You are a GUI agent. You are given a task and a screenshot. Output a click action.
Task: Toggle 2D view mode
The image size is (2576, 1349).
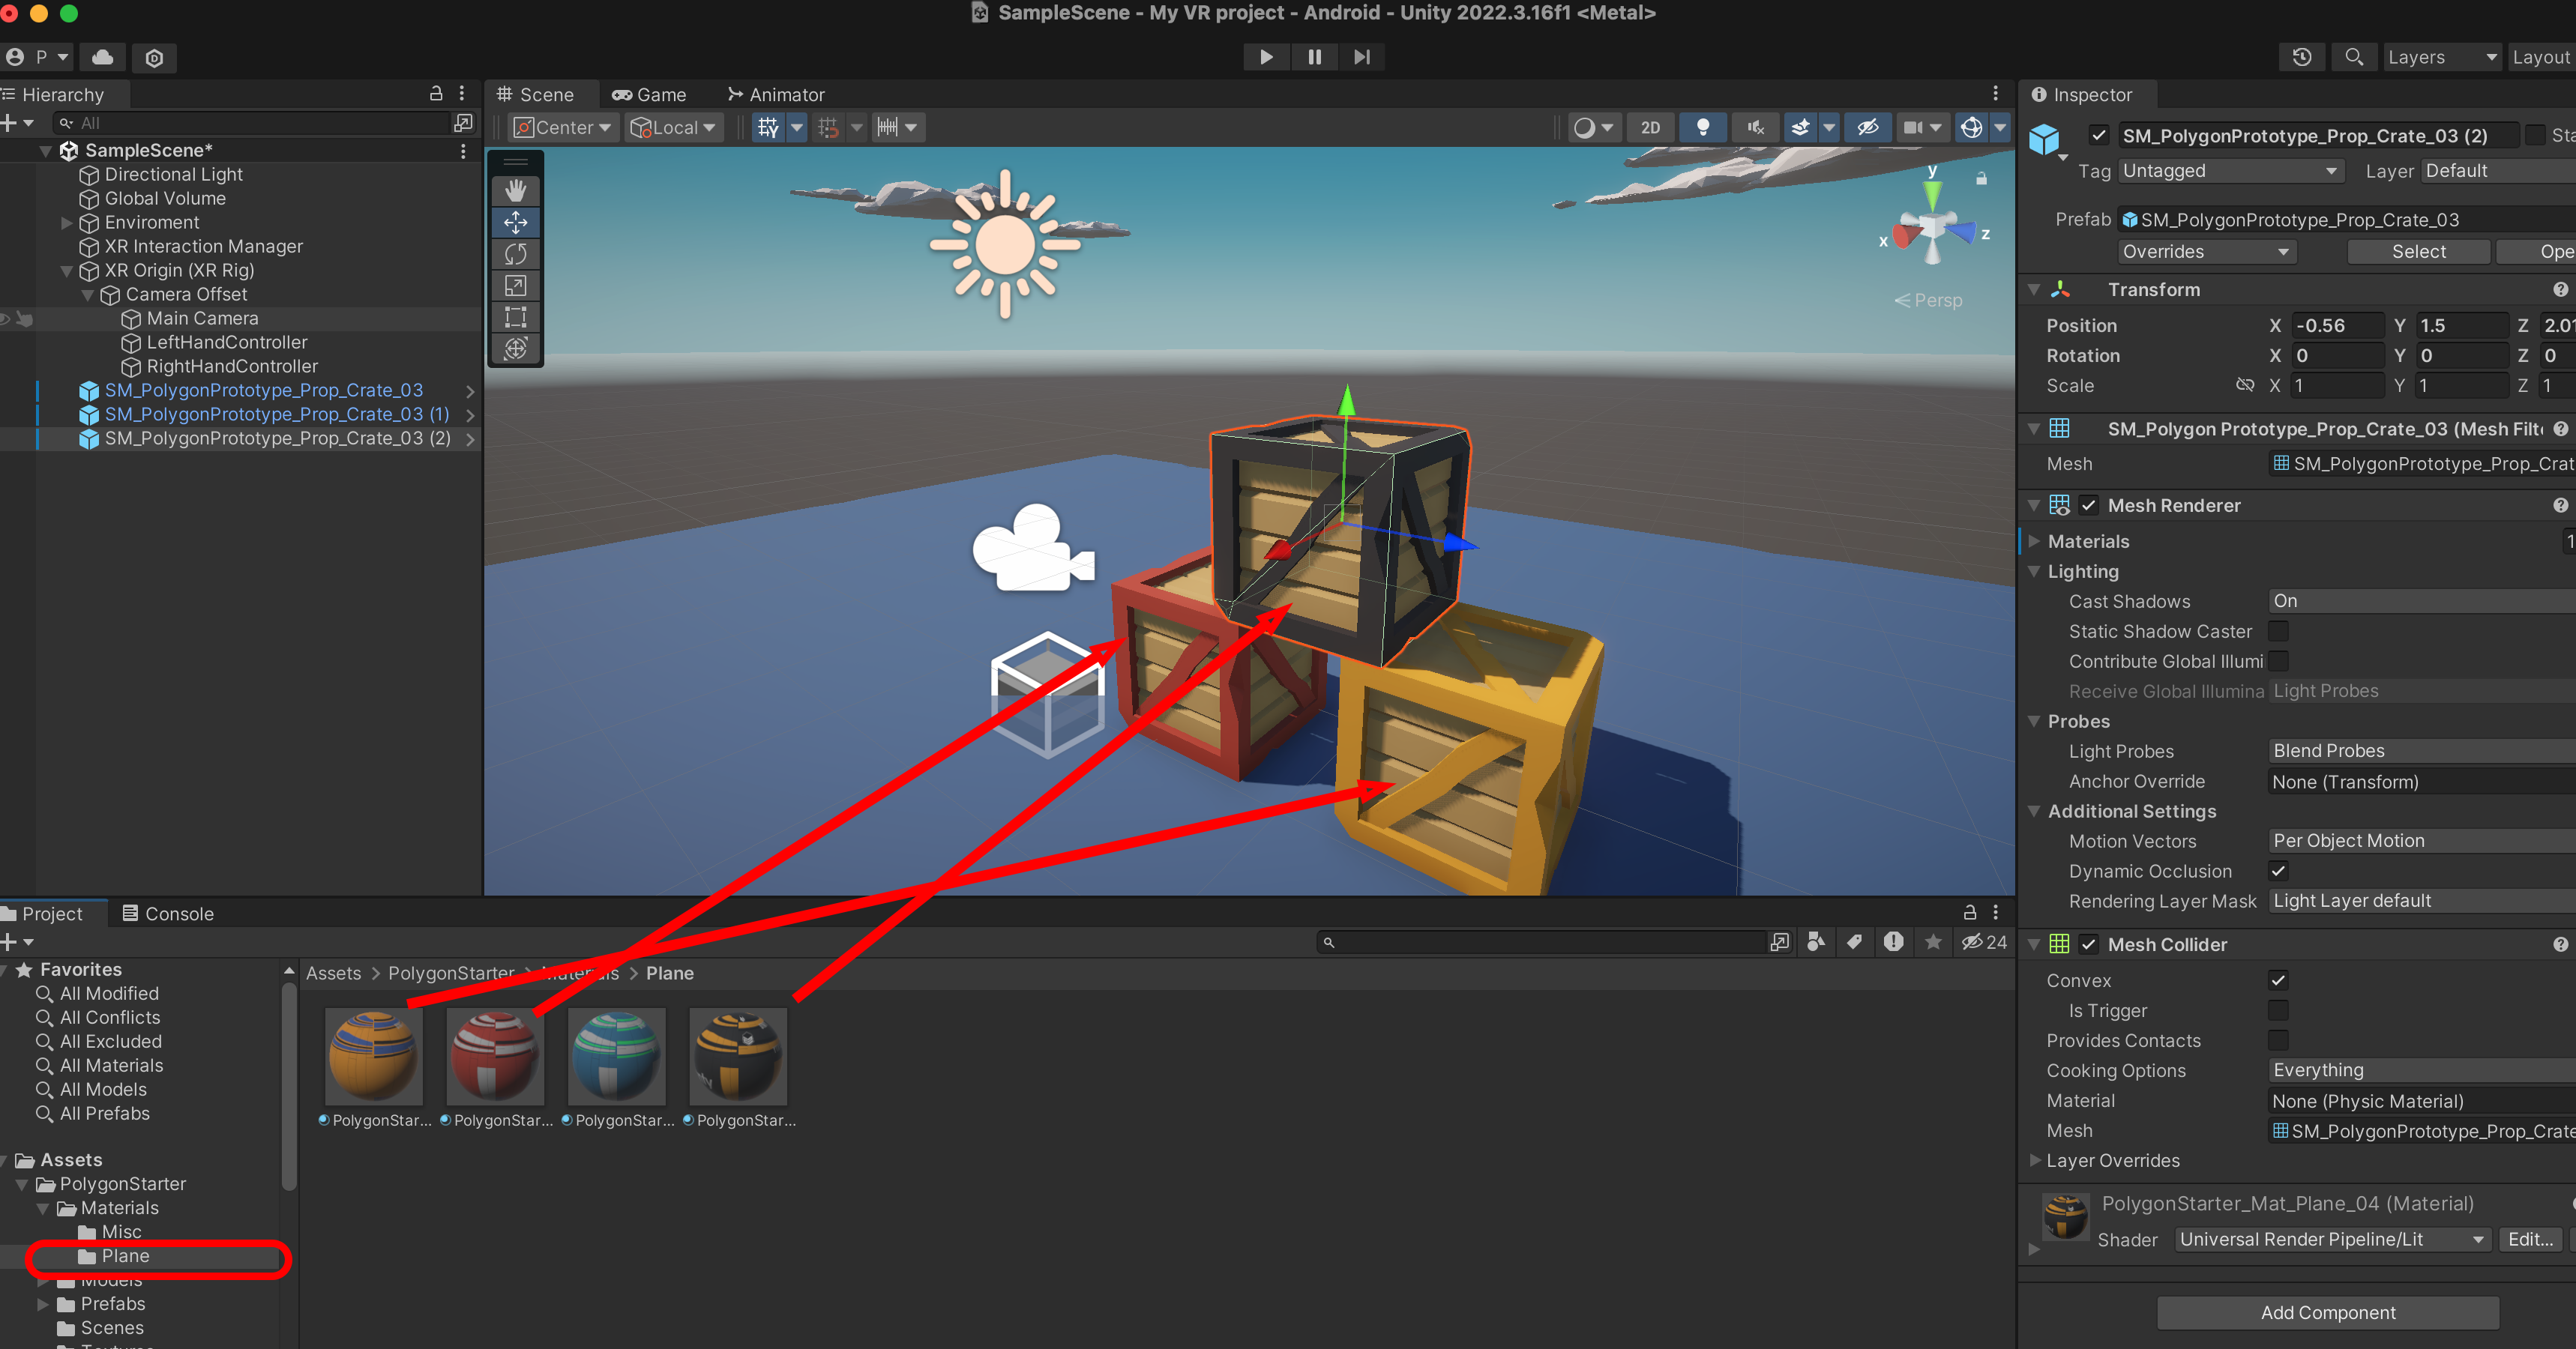click(x=1650, y=127)
